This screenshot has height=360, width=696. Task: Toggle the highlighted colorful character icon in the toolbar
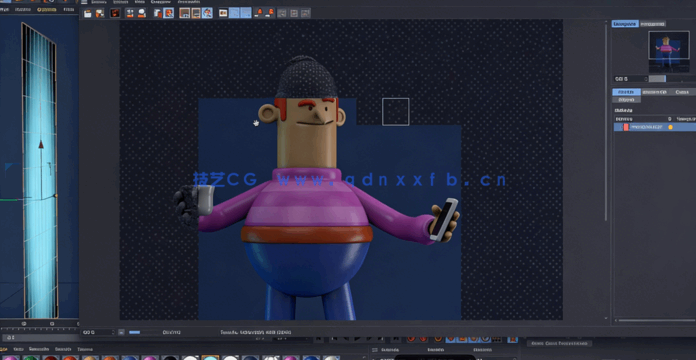[x=207, y=13]
